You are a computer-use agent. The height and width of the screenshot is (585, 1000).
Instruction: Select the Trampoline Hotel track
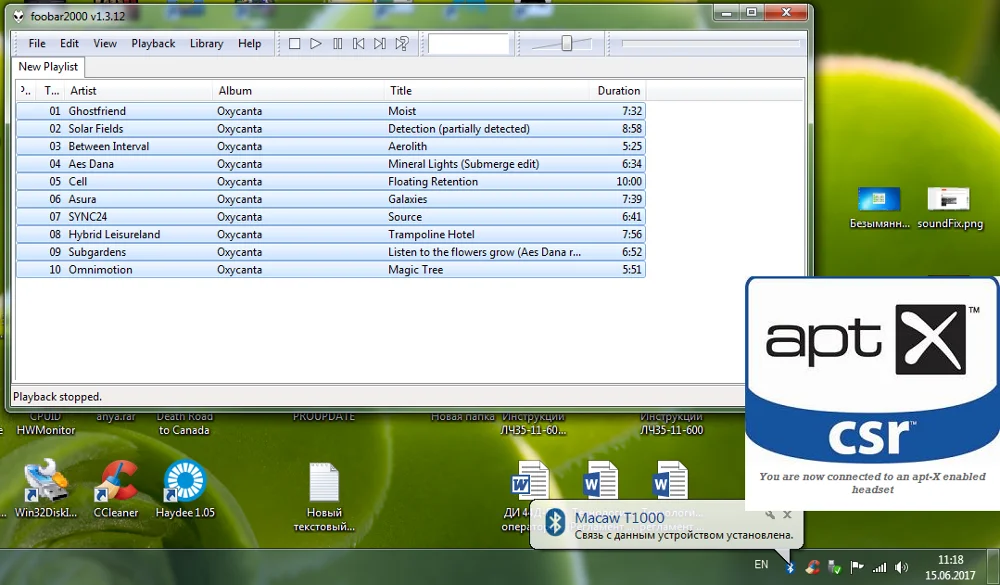point(330,235)
